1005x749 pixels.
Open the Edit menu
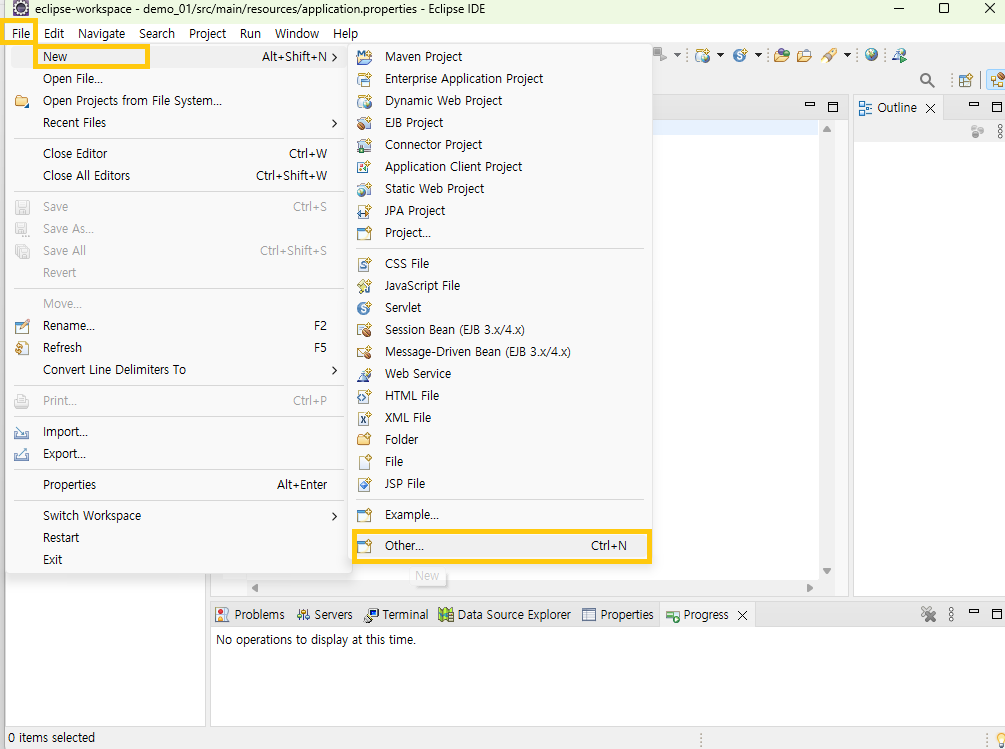click(54, 34)
